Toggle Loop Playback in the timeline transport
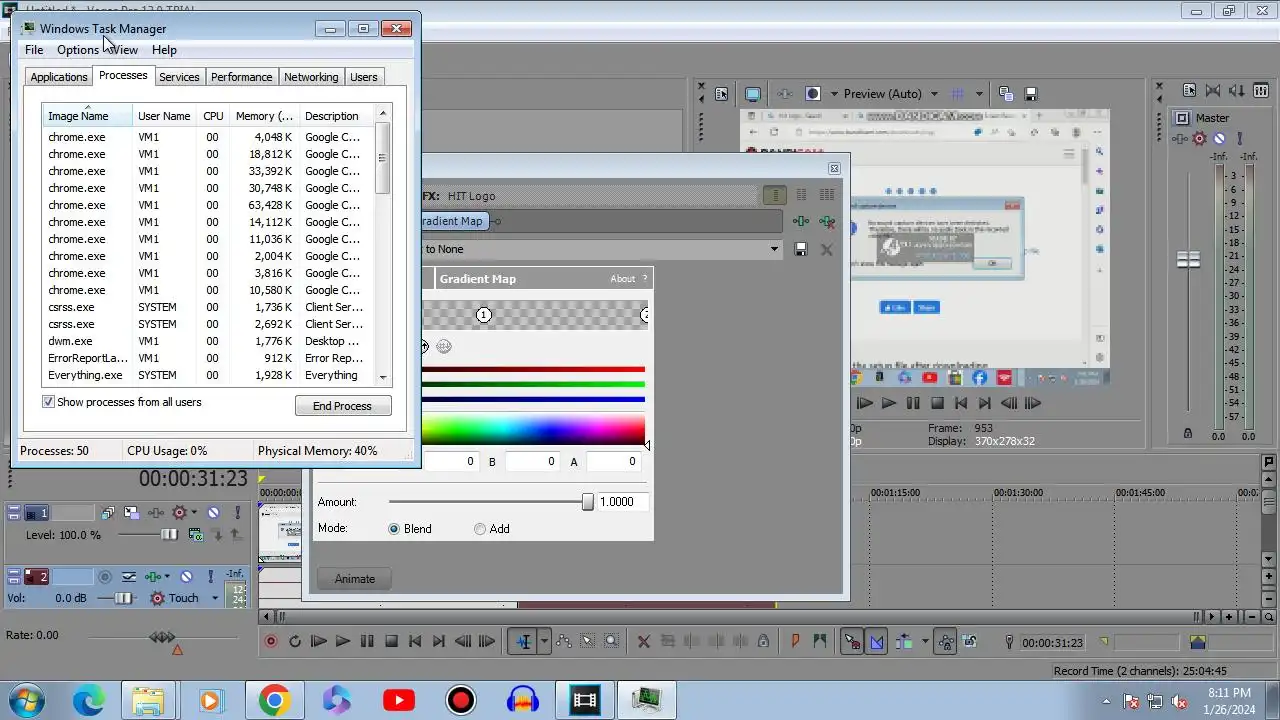The width and height of the screenshot is (1280, 720). 295,641
